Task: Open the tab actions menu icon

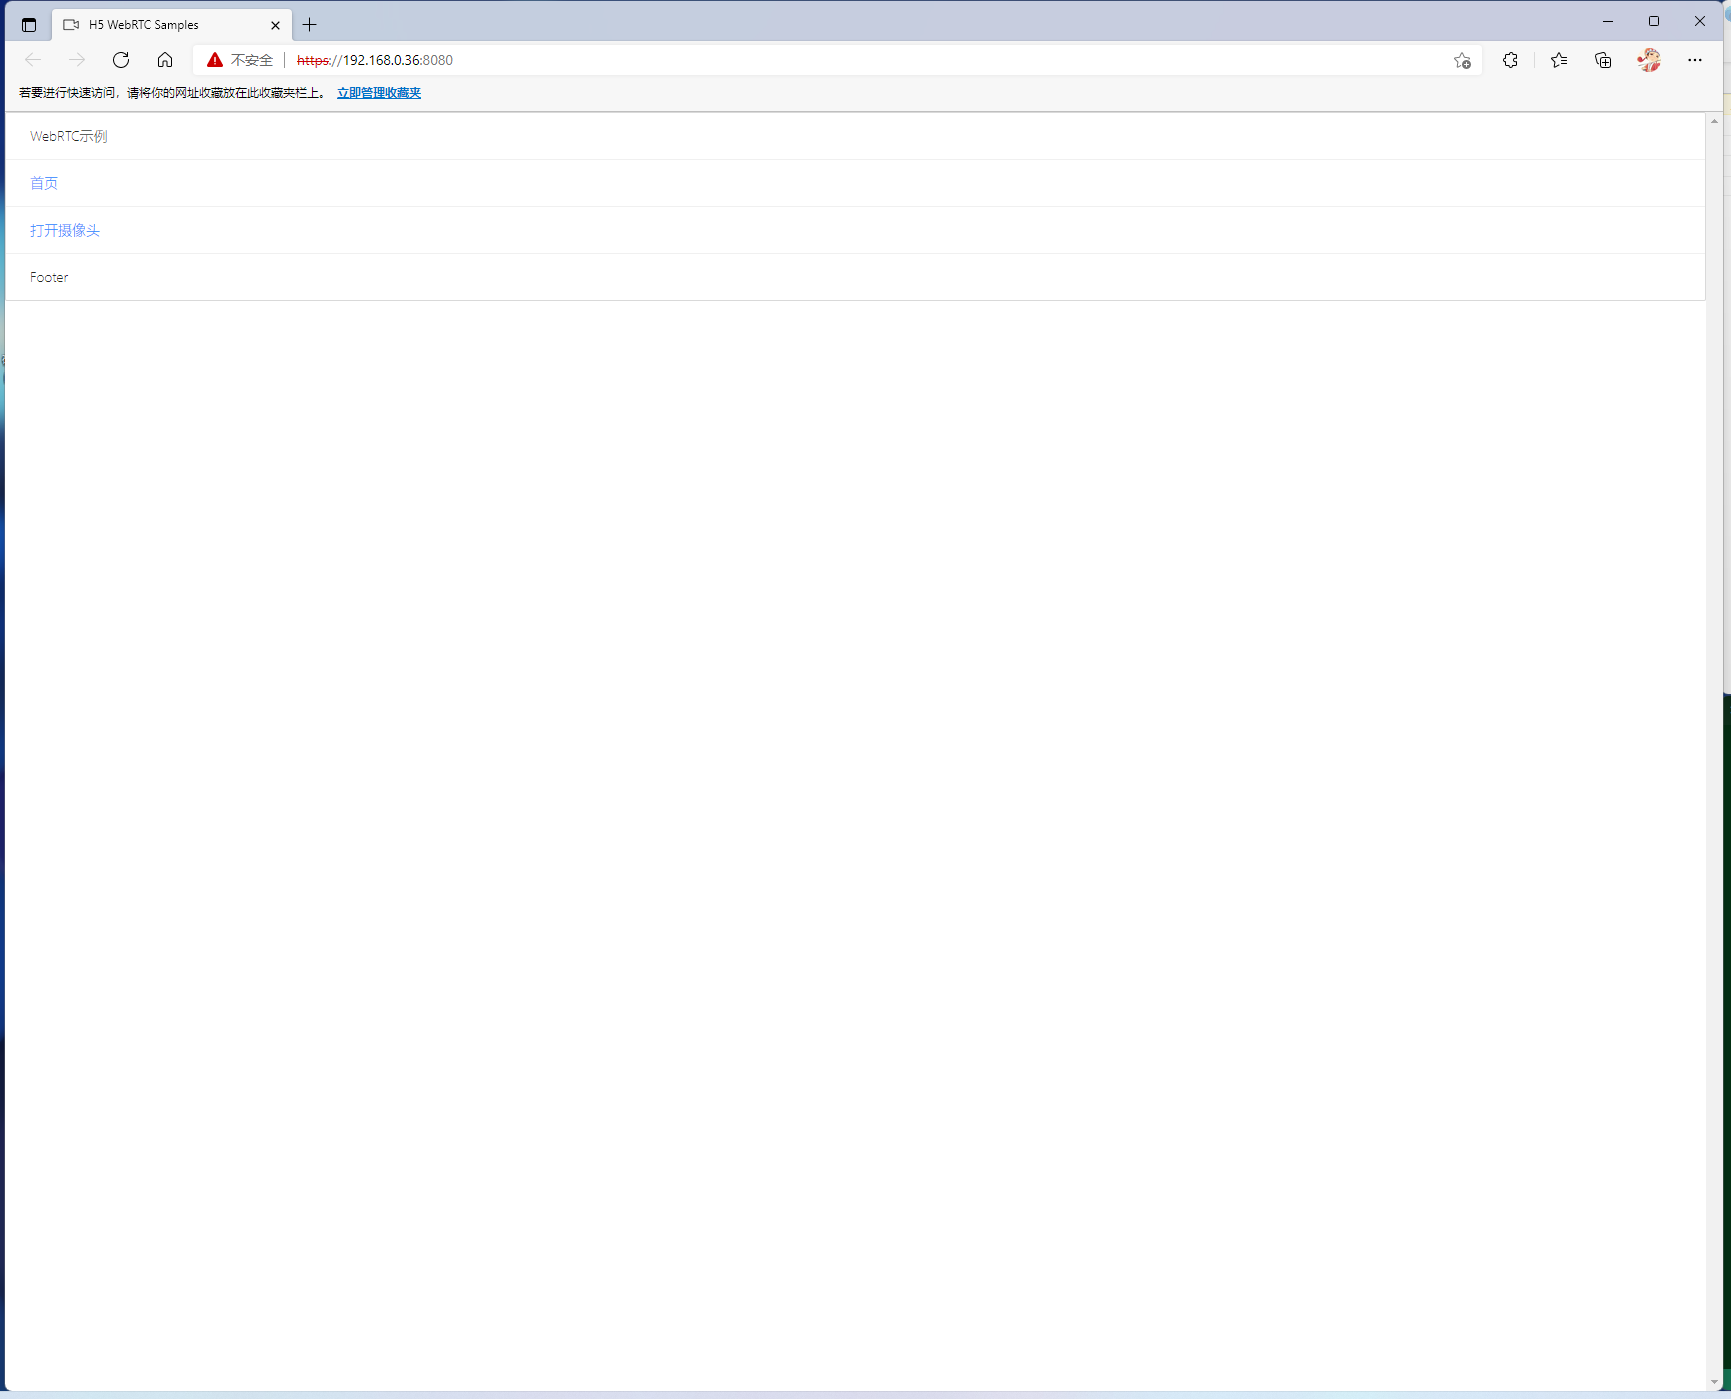Action: point(28,25)
